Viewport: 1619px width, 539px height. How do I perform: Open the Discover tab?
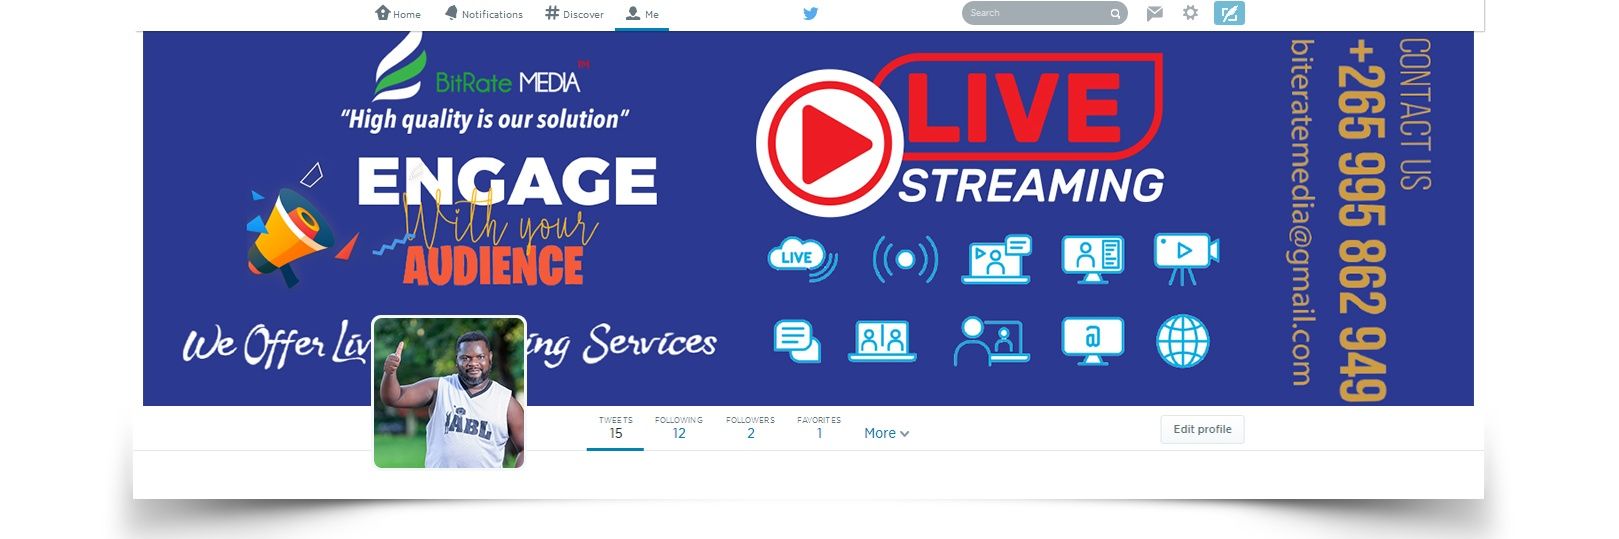[x=574, y=14]
